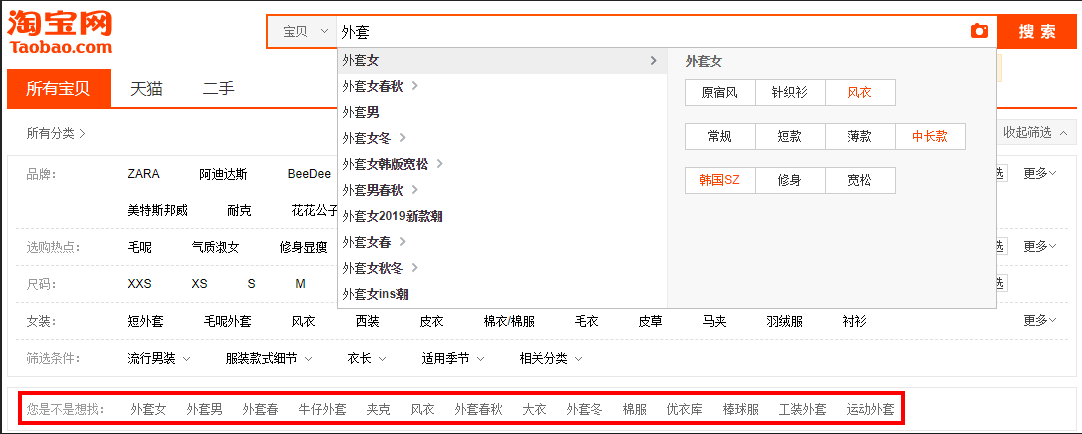Select the 修身 tag
The image size is (1082, 434).
[x=790, y=181]
